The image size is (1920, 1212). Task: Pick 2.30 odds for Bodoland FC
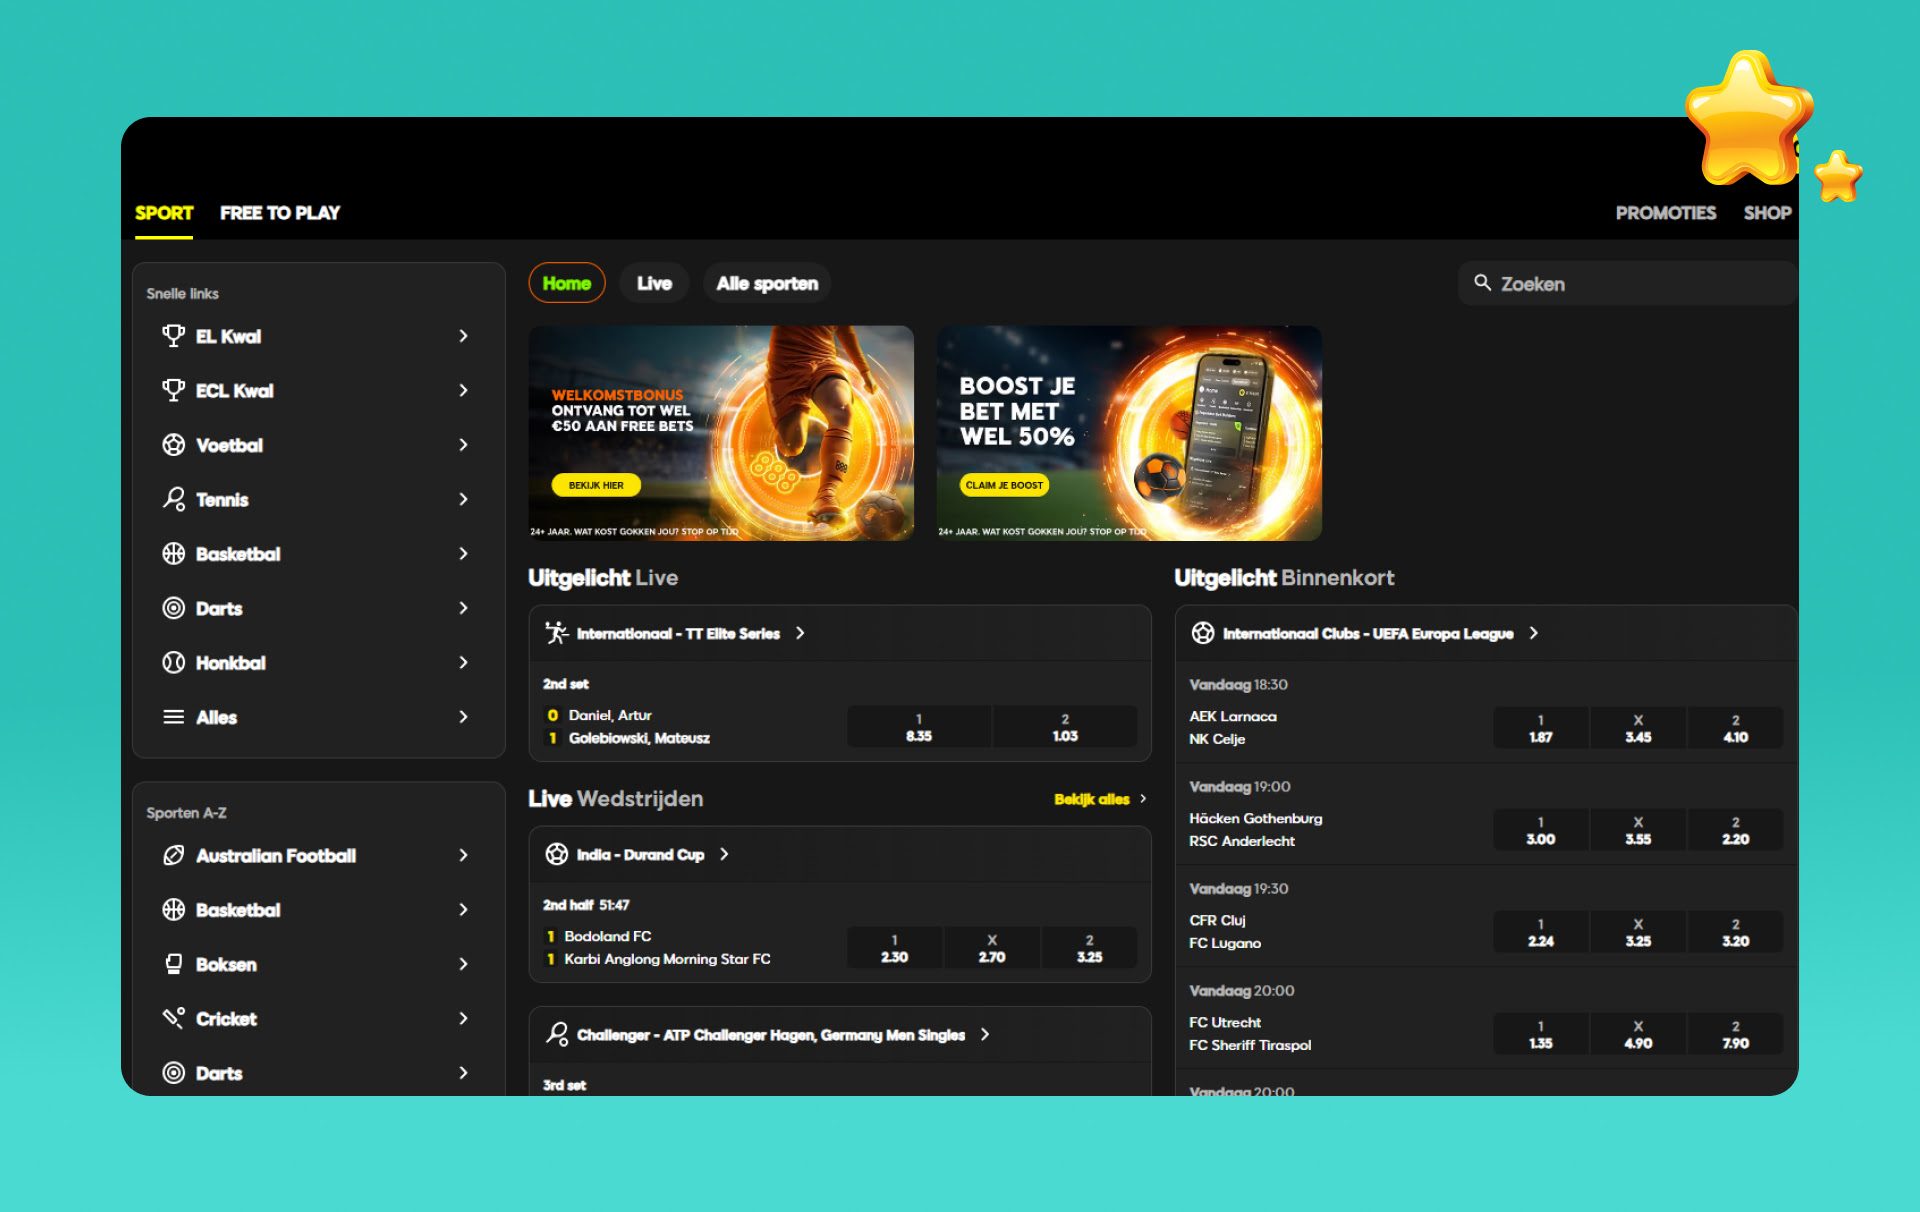pos(894,948)
